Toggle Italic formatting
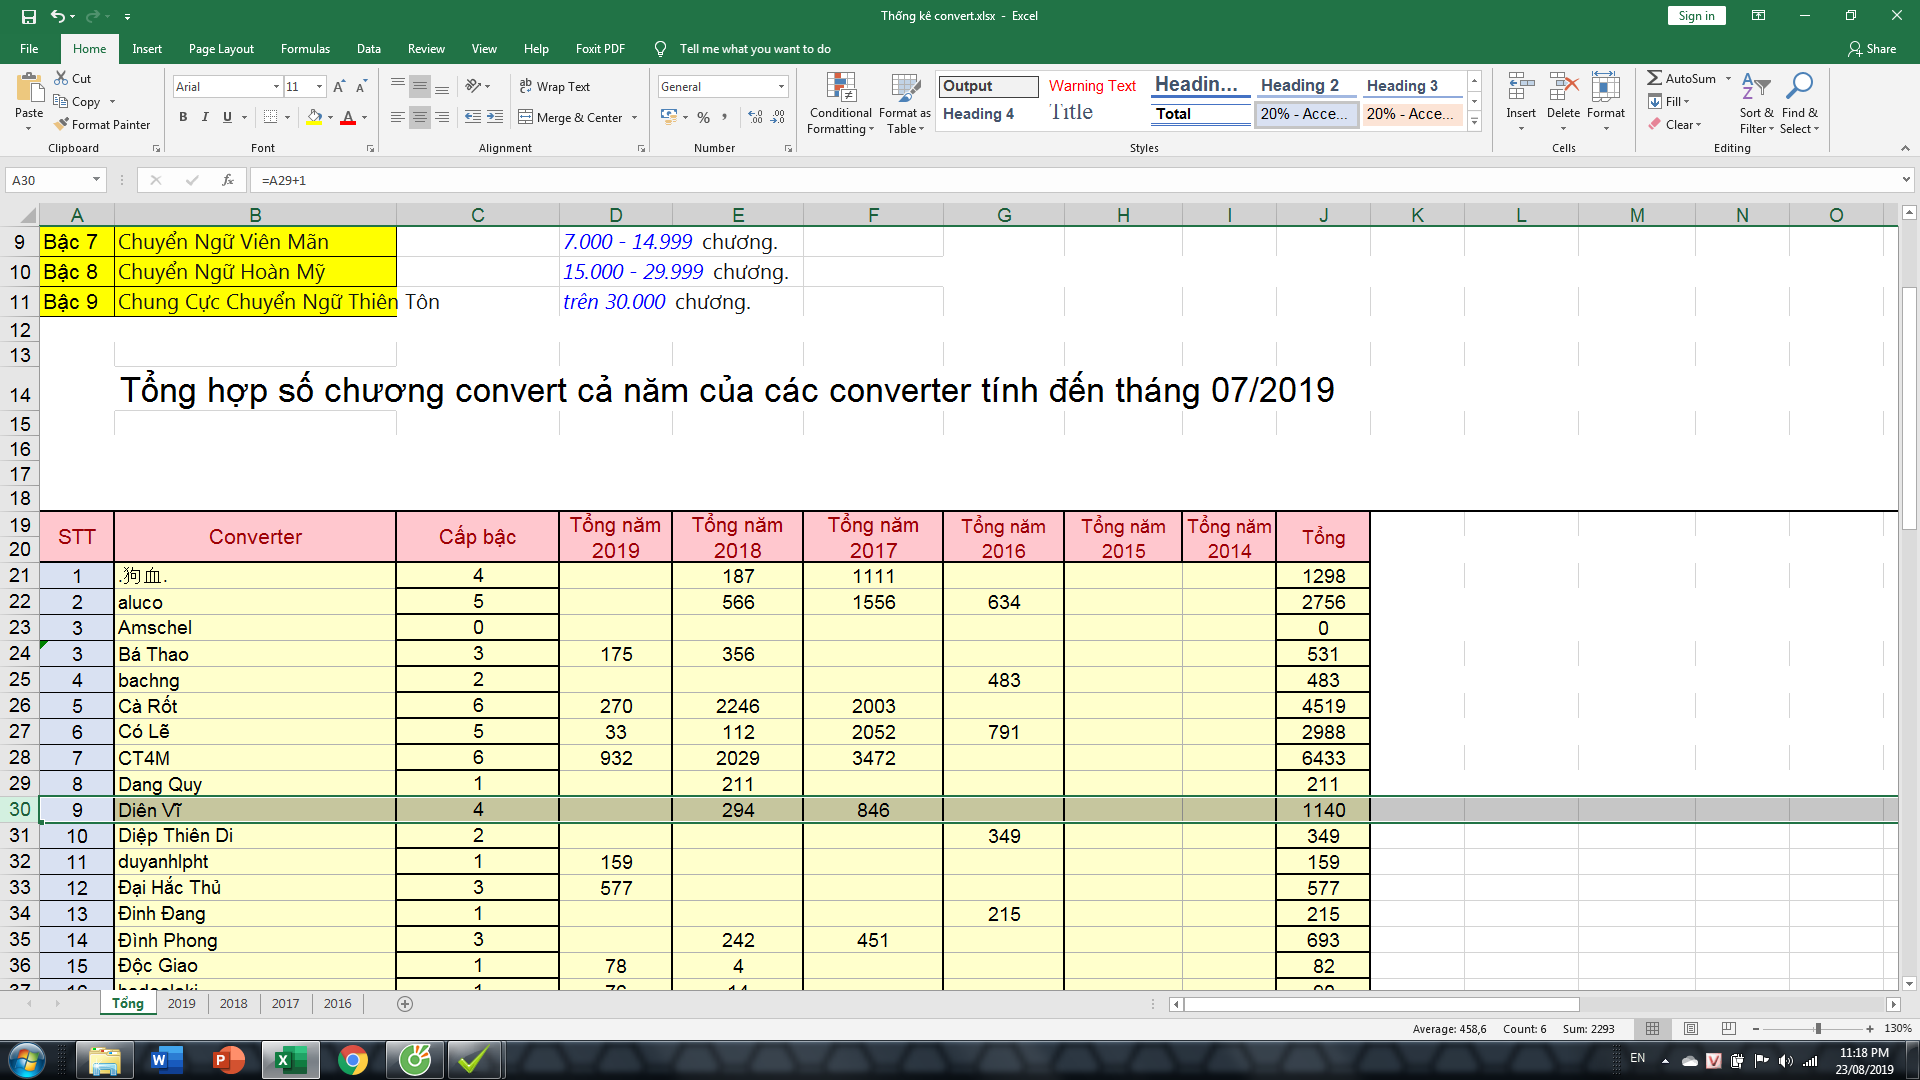Screen dimensions: 1920x1080 click(205, 117)
